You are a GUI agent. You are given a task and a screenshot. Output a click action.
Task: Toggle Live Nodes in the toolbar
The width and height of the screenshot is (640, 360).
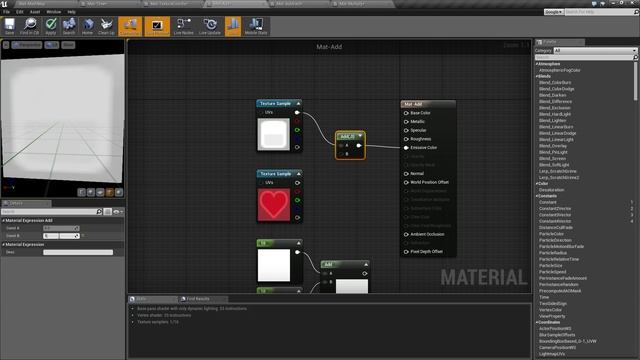click(x=184, y=26)
